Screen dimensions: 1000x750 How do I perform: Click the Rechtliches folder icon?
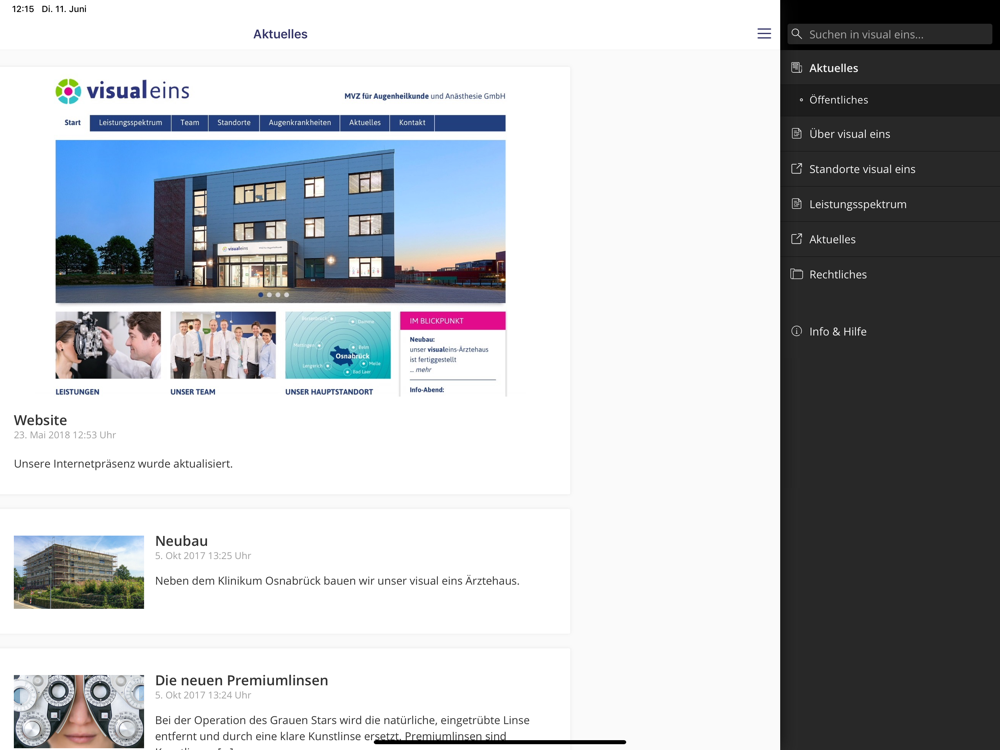(x=797, y=274)
